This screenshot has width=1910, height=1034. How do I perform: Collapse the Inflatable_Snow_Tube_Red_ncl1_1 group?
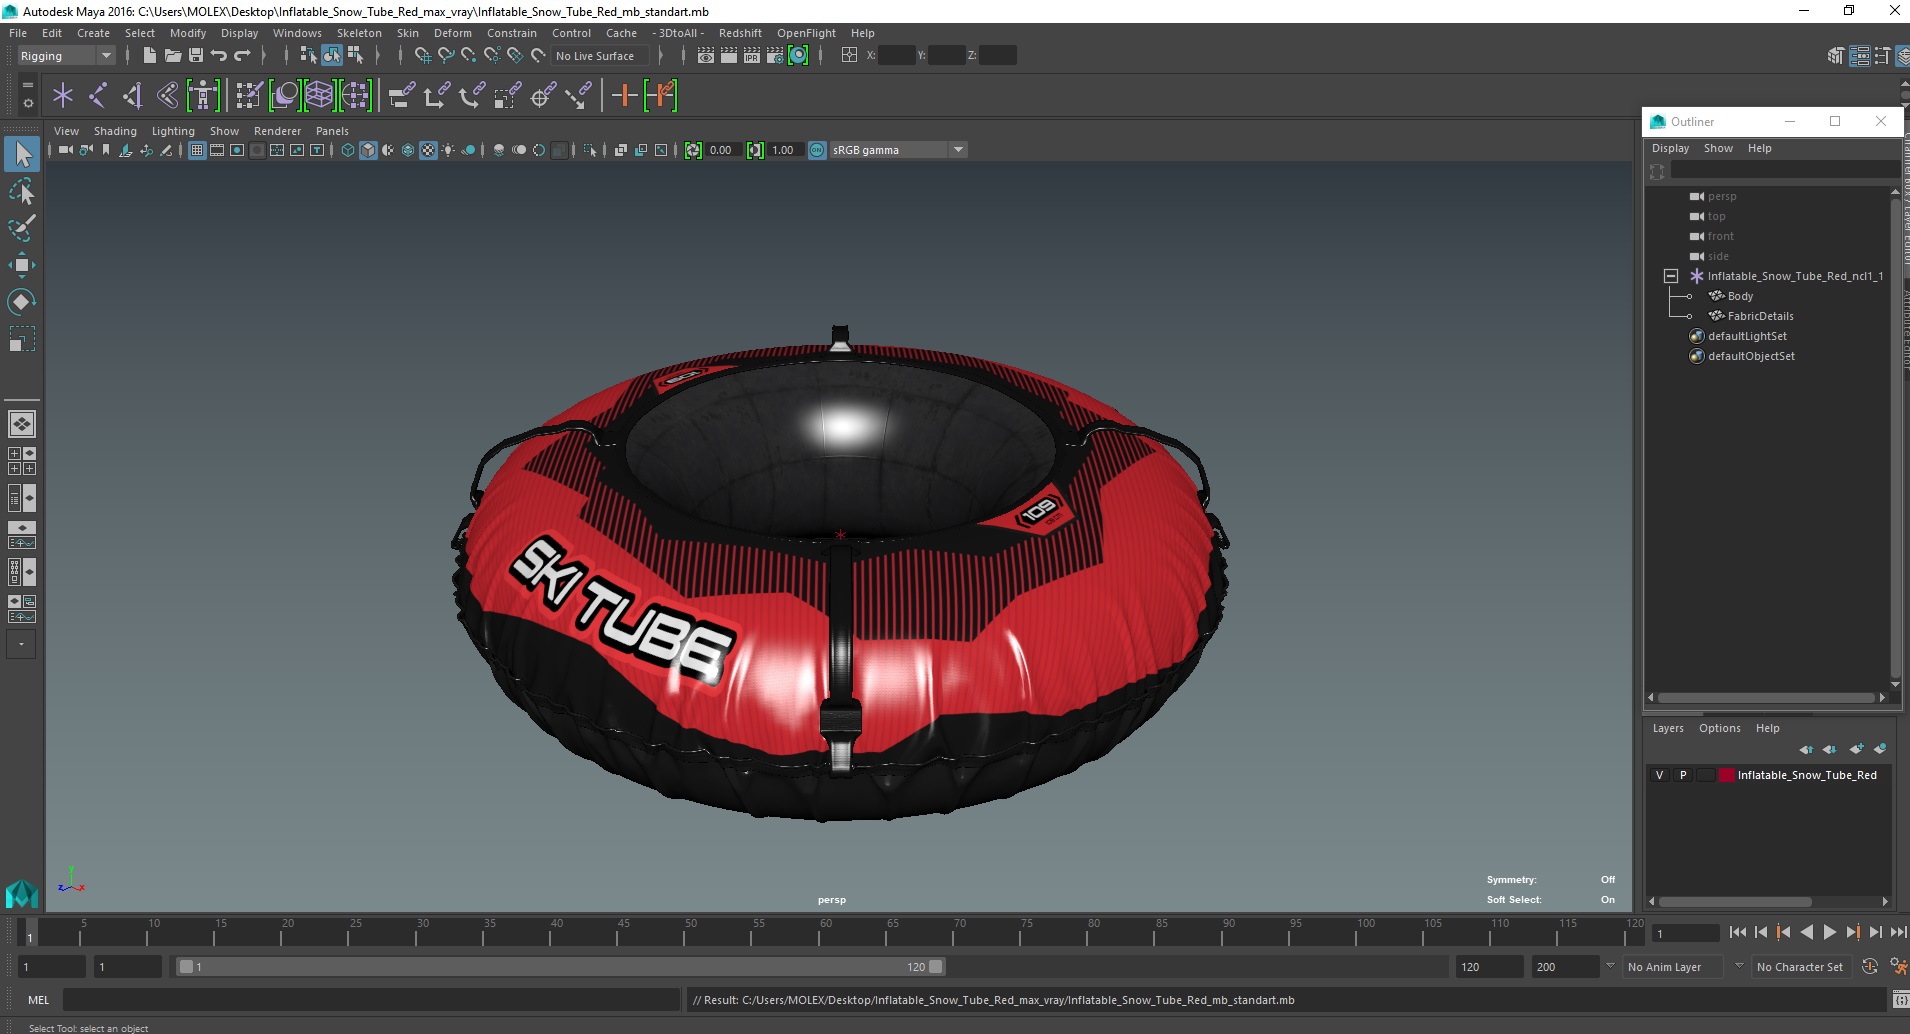(1671, 276)
